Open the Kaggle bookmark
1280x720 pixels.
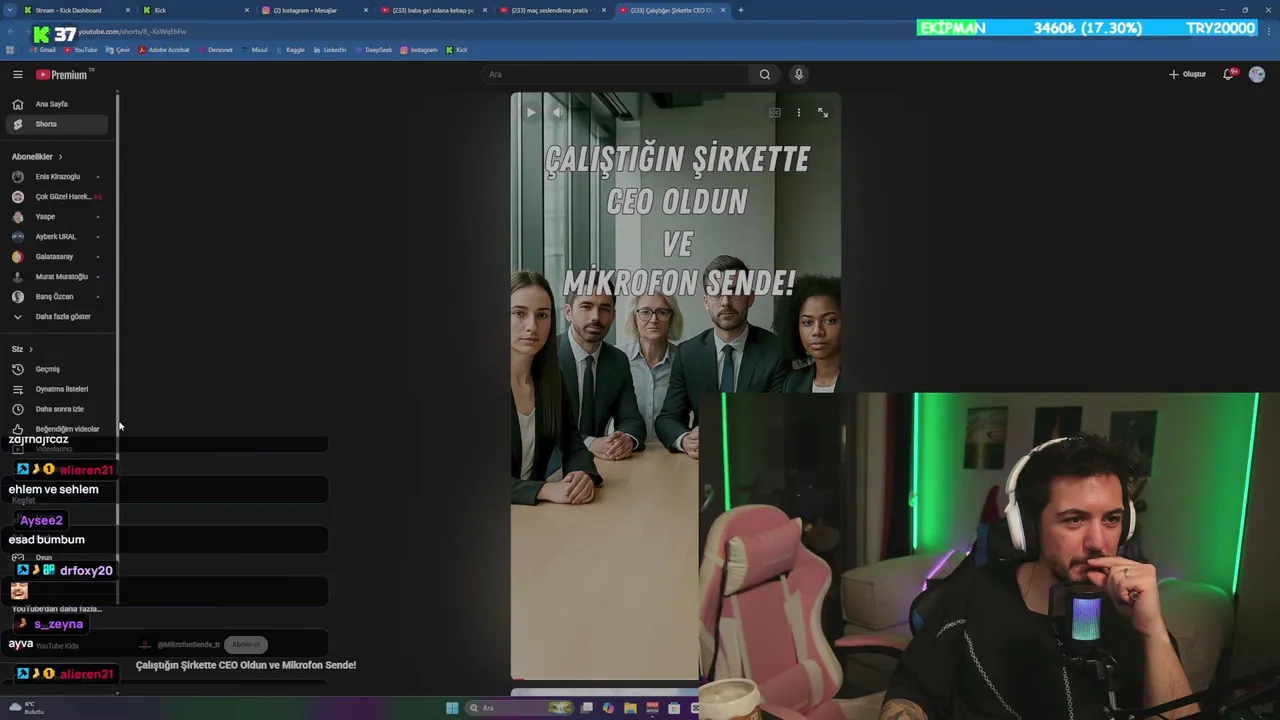coord(290,50)
